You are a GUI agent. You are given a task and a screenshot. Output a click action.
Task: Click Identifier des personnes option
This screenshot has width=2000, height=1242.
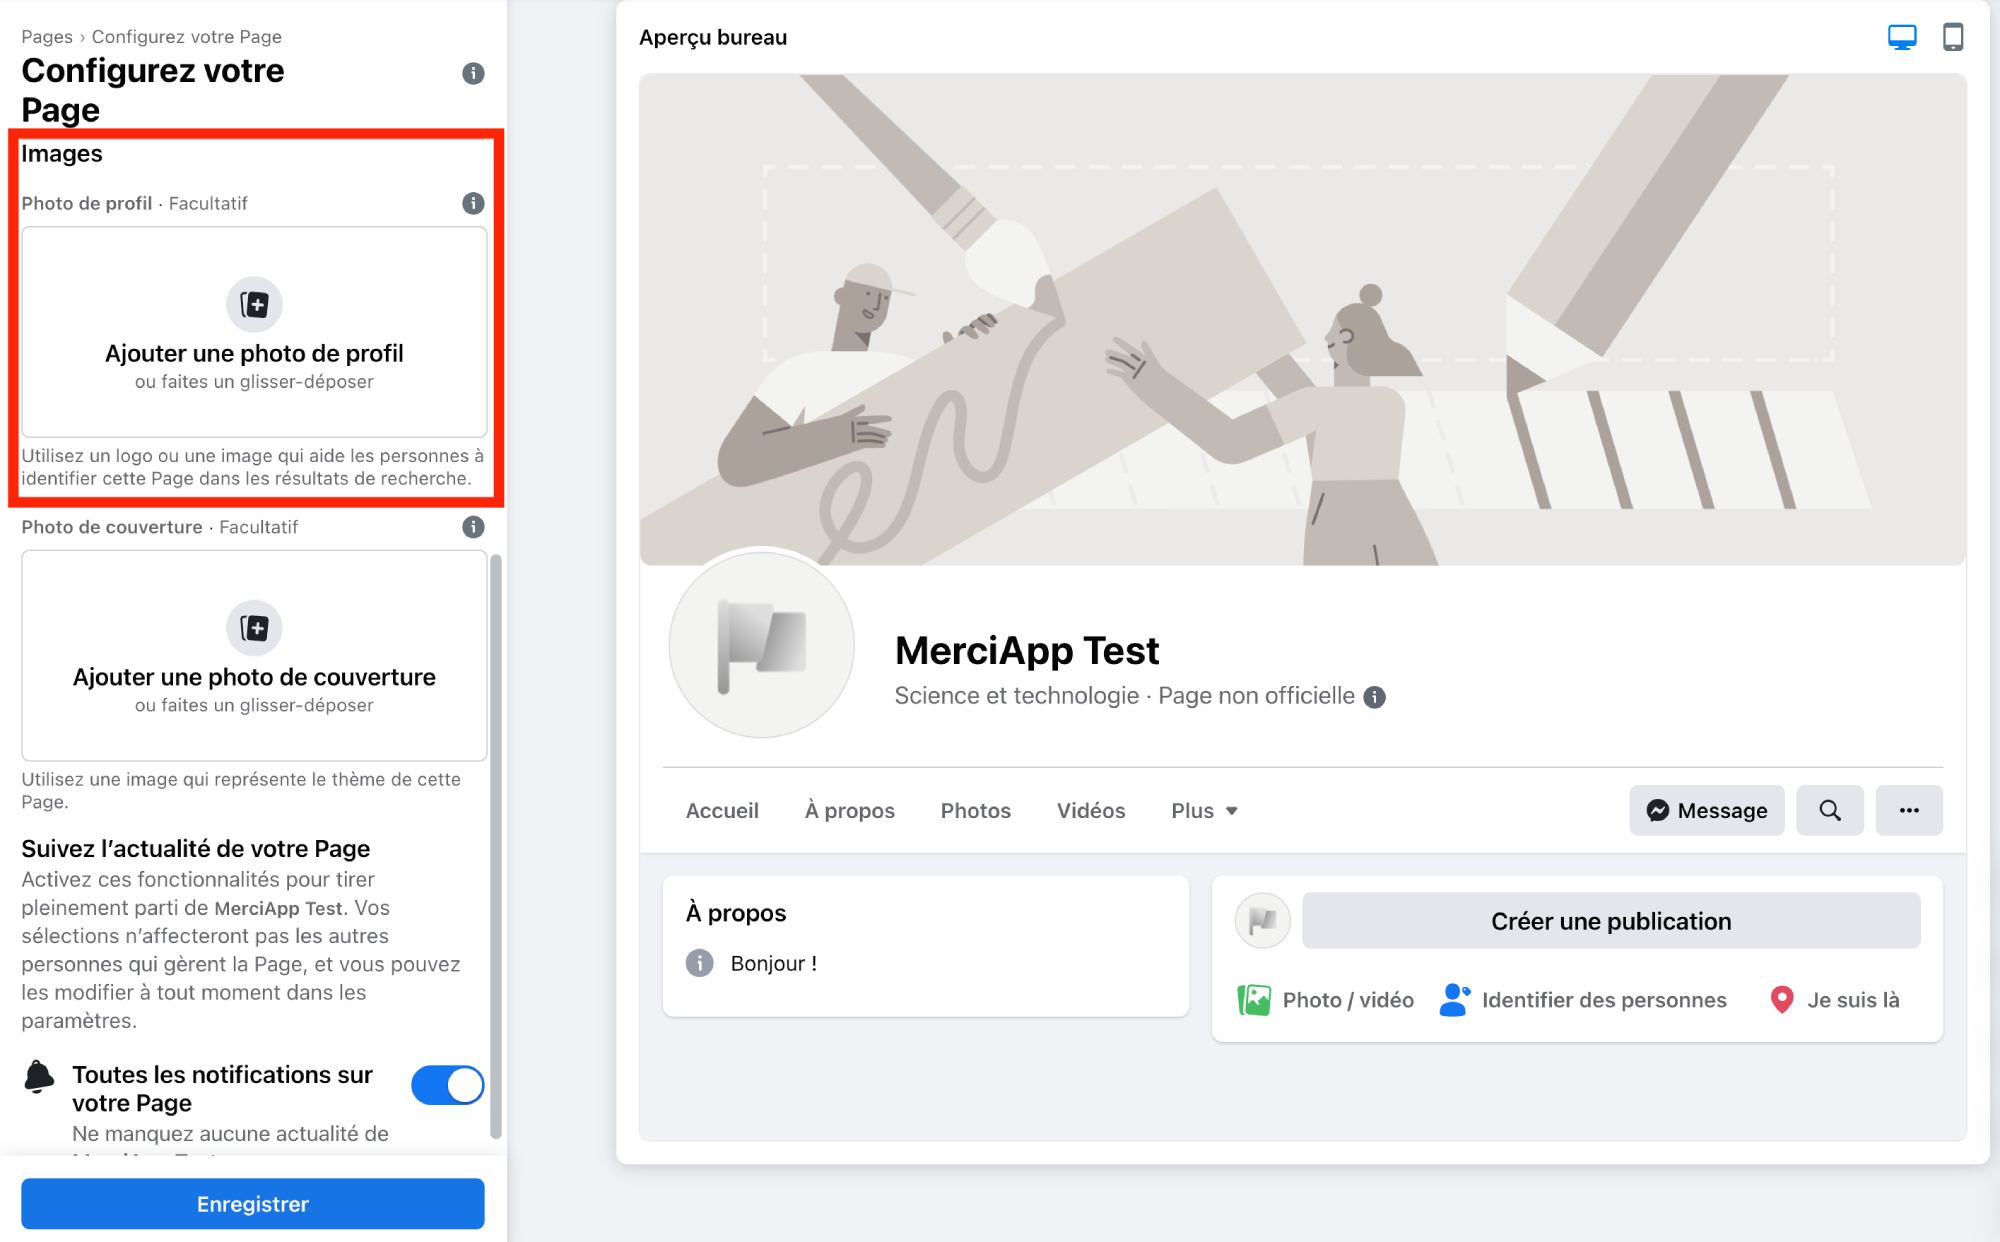tap(1583, 1000)
